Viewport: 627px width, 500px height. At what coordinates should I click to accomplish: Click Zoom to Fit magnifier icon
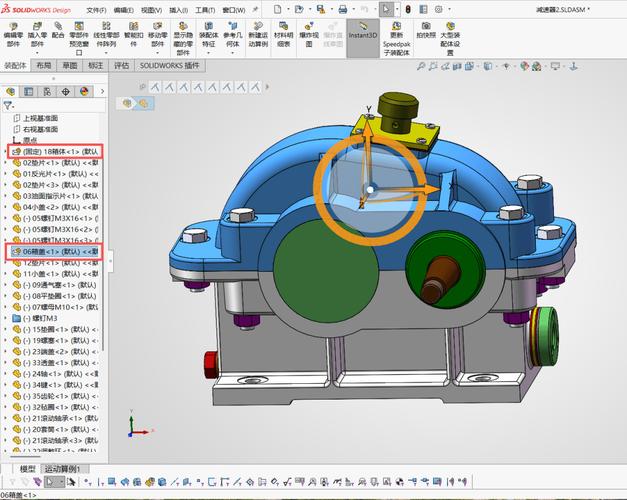coord(421,66)
